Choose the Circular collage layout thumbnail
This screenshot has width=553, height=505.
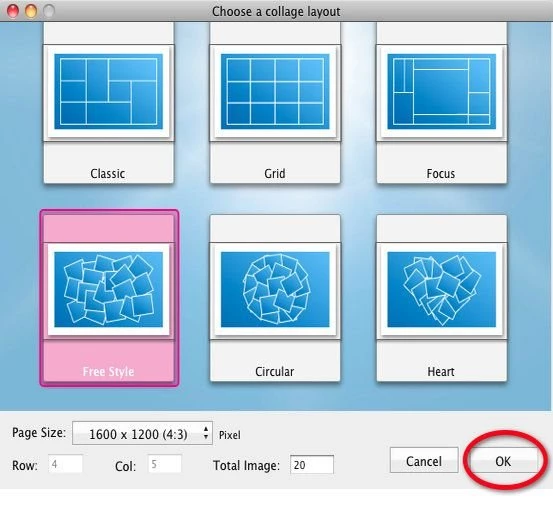pyautogui.click(x=275, y=290)
